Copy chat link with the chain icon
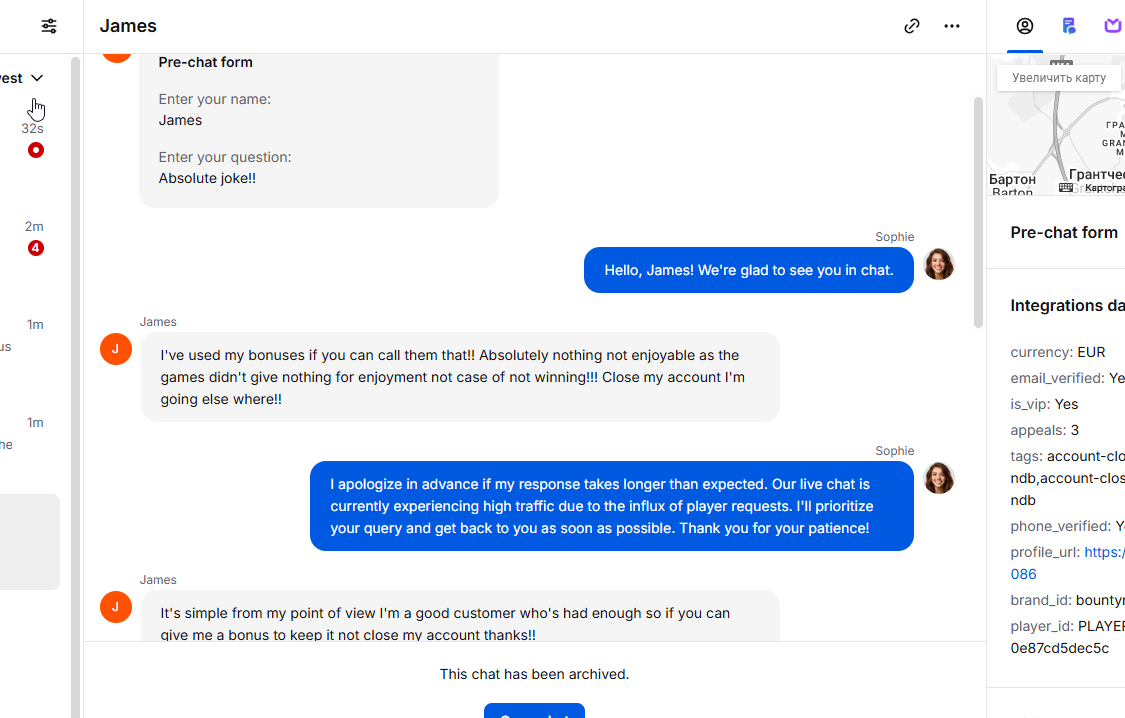This screenshot has width=1125, height=718. (912, 27)
